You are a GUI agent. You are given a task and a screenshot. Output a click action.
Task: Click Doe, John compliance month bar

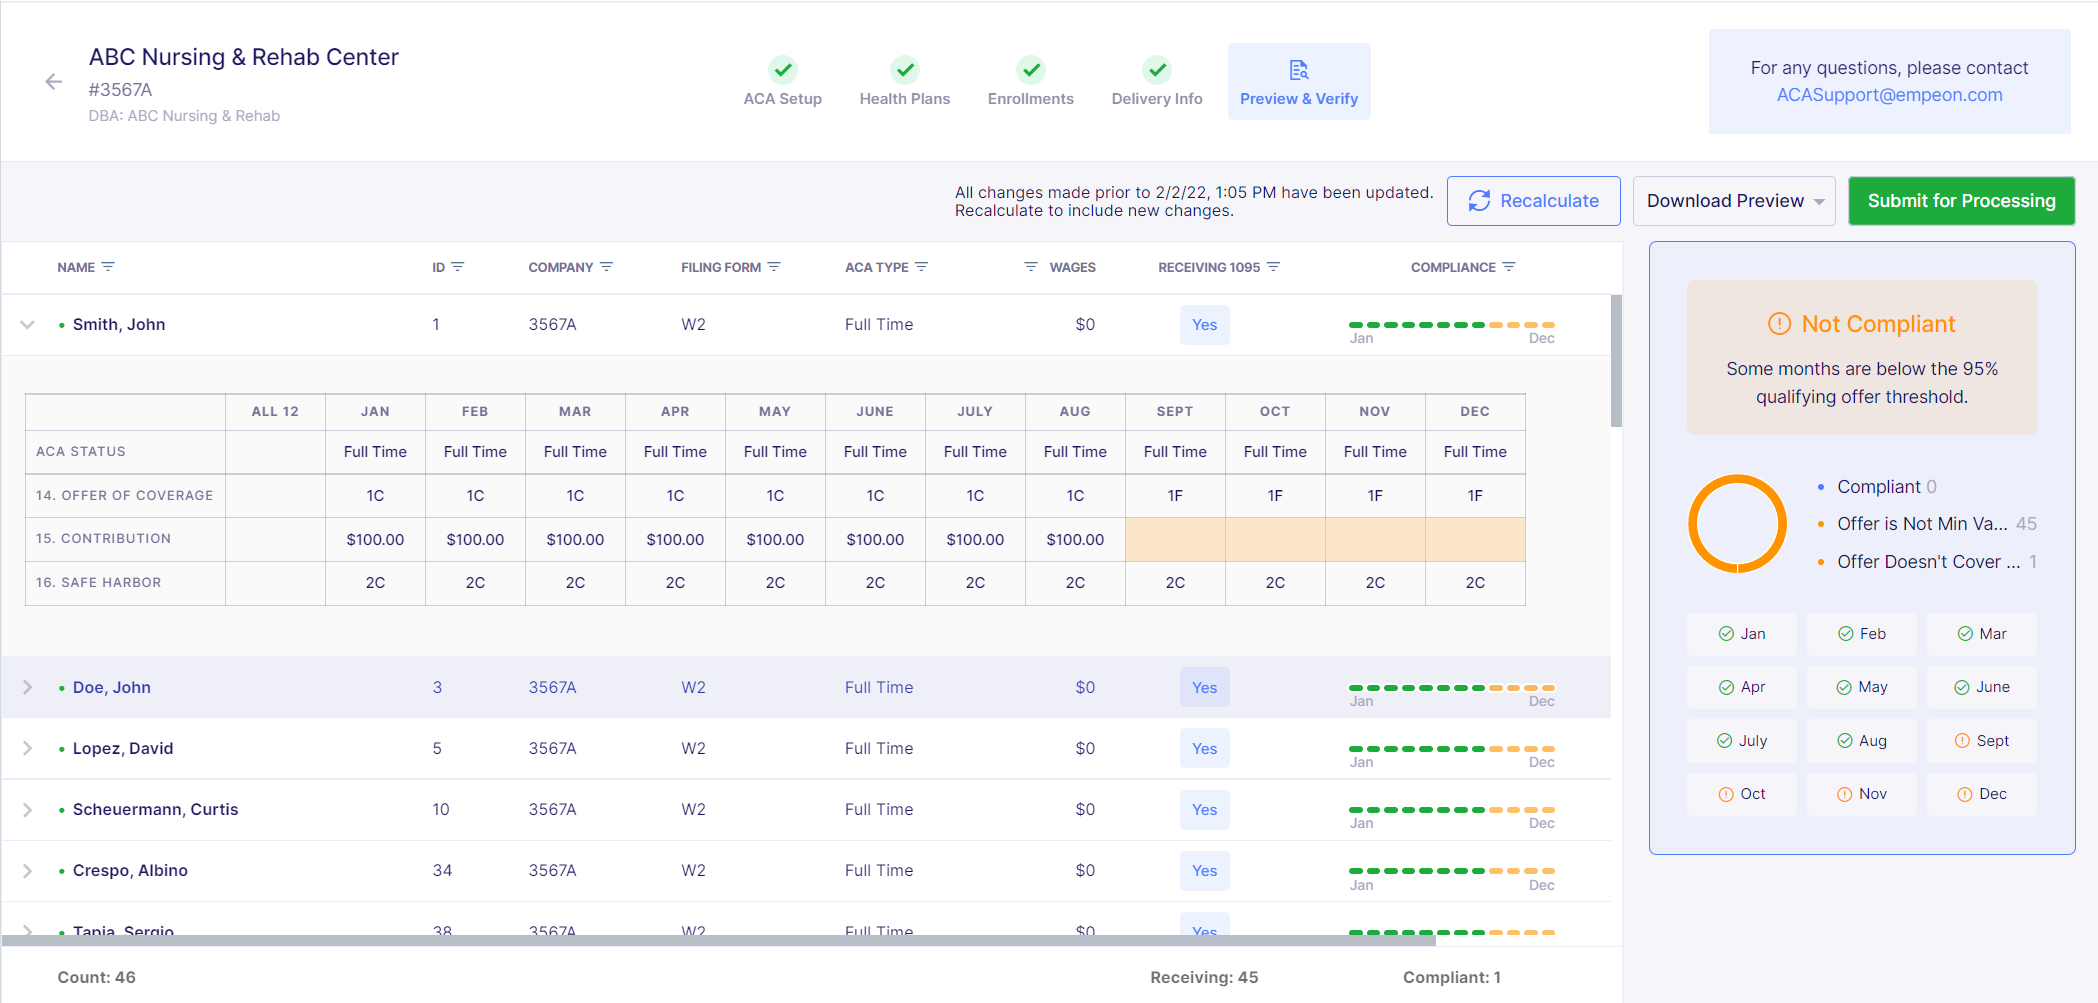[x=1452, y=688]
